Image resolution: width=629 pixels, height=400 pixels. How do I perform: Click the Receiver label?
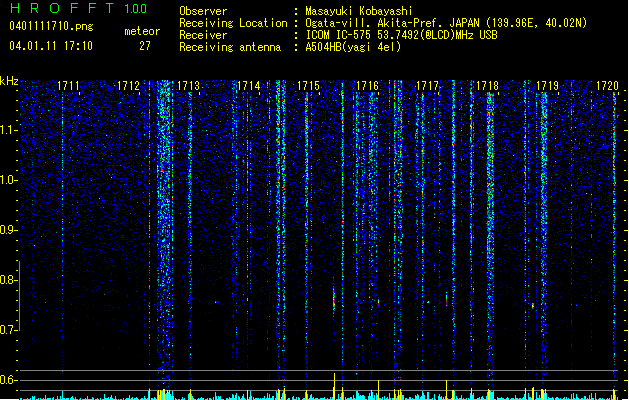click(203, 35)
